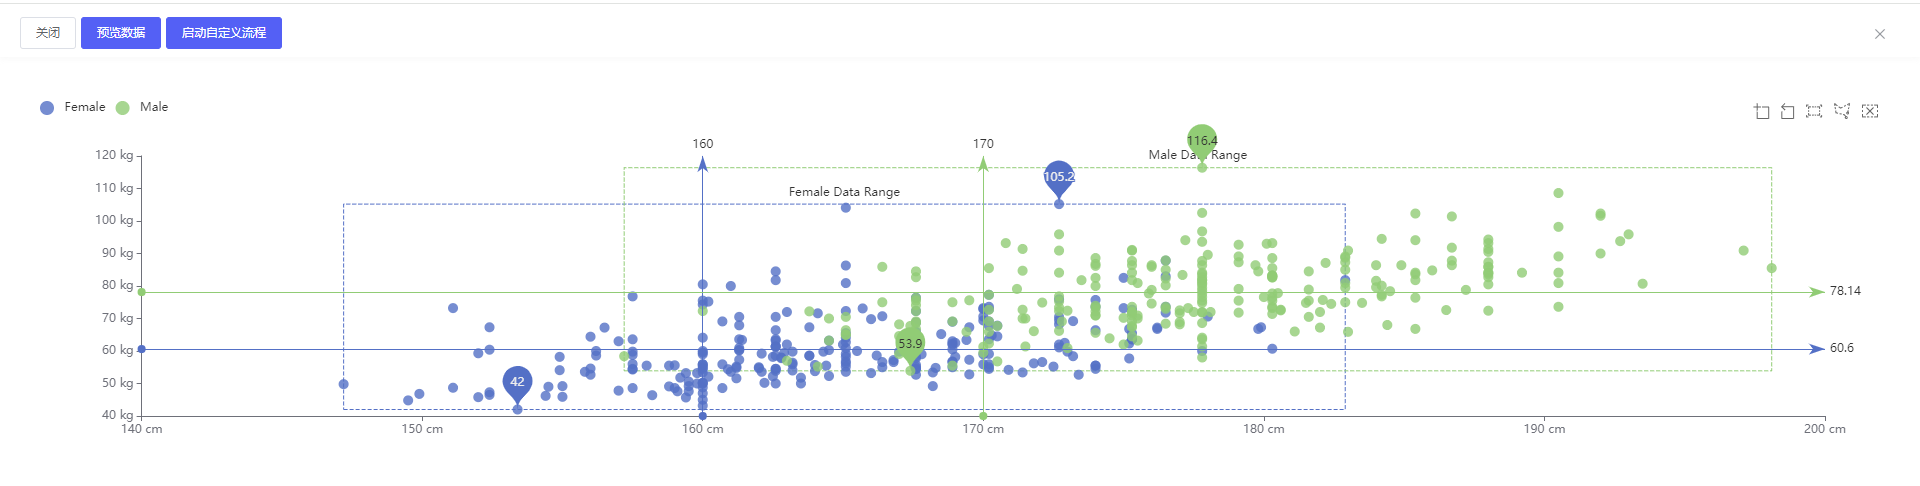
Task: Activate the area zoom tool
Action: (x=1762, y=111)
